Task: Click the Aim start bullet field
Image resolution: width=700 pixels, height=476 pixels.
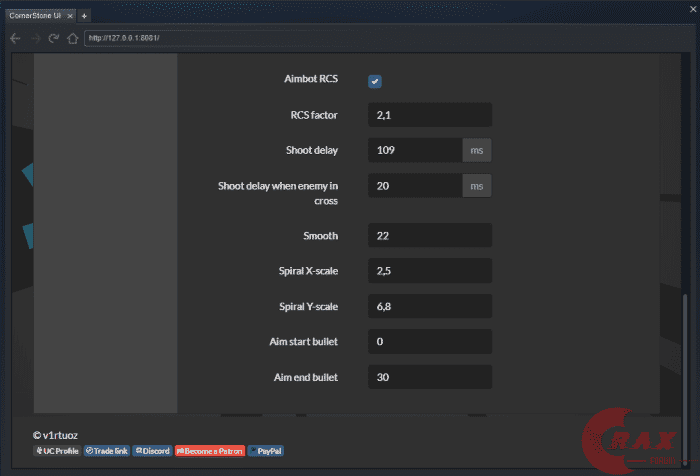Action: coord(430,342)
